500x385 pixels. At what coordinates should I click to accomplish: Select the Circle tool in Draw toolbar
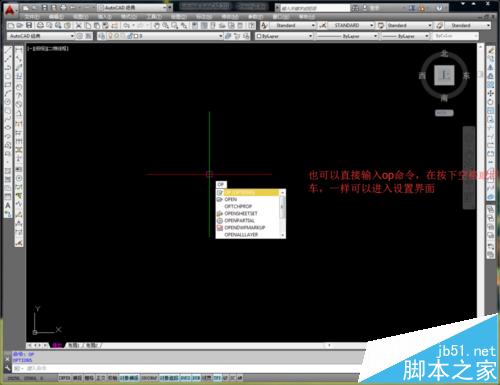click(x=8, y=102)
